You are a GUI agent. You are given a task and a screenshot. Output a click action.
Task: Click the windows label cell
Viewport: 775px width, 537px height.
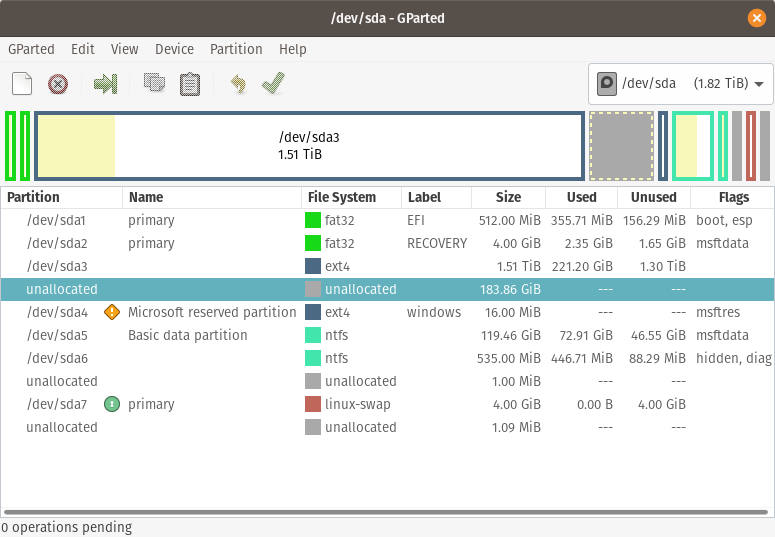point(434,312)
